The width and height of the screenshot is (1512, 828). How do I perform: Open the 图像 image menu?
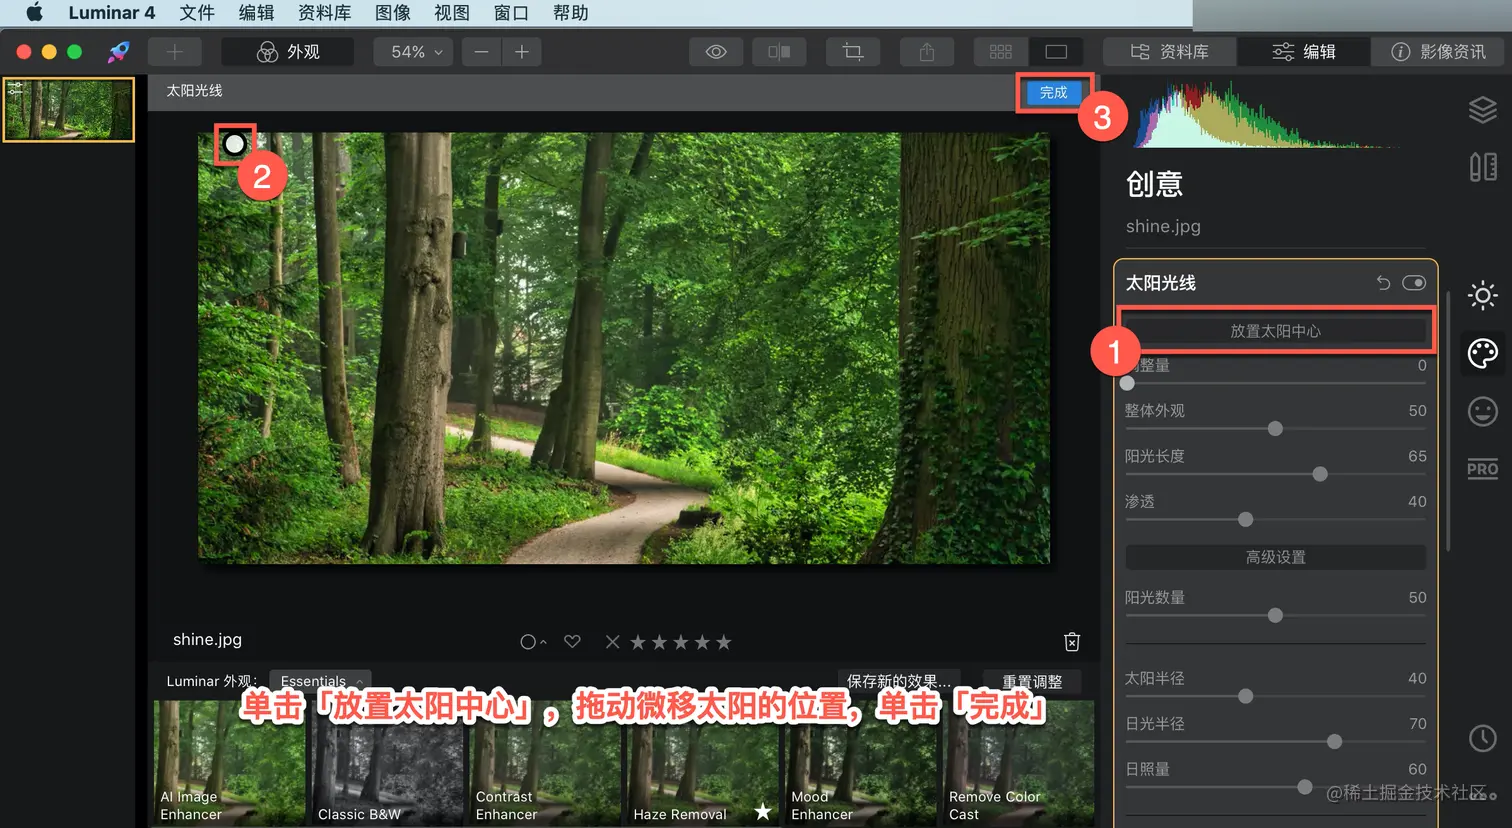pos(393,13)
